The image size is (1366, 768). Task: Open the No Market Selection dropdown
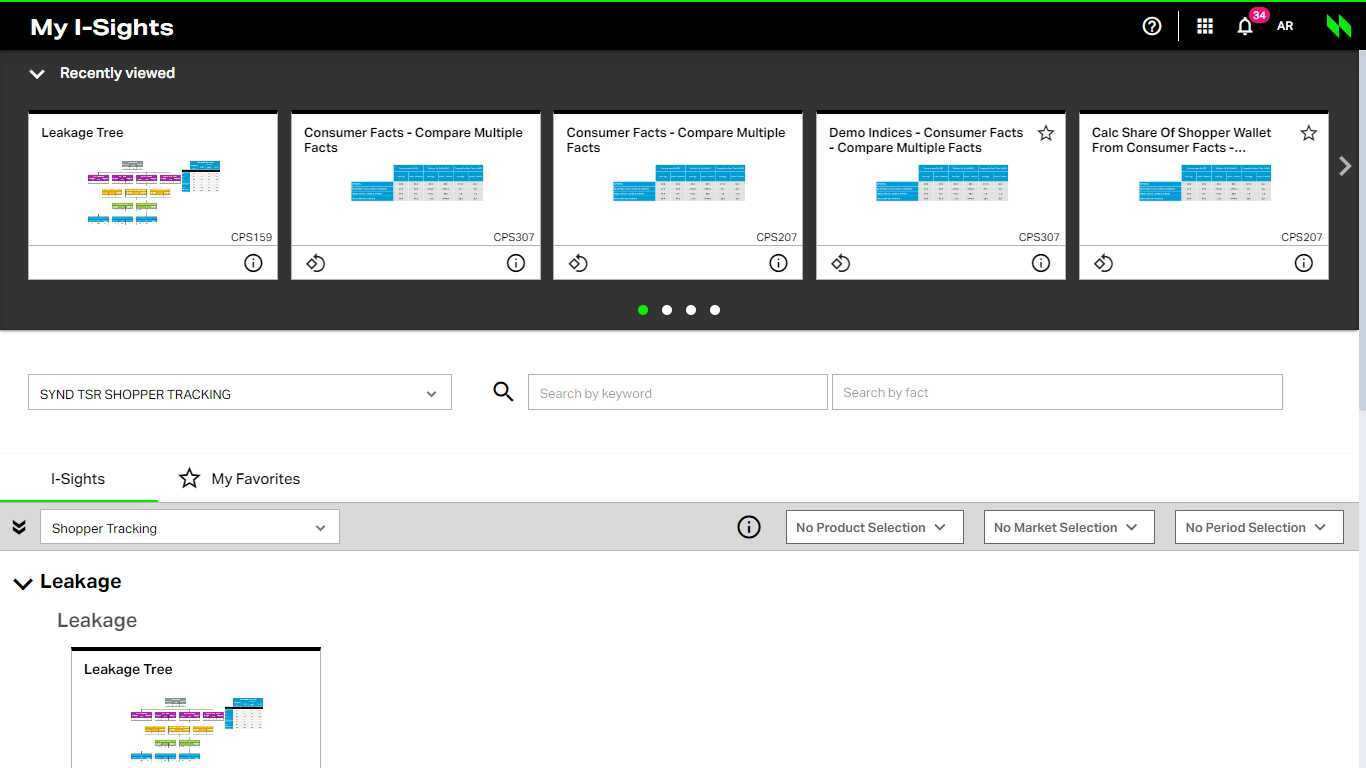[x=1067, y=527]
